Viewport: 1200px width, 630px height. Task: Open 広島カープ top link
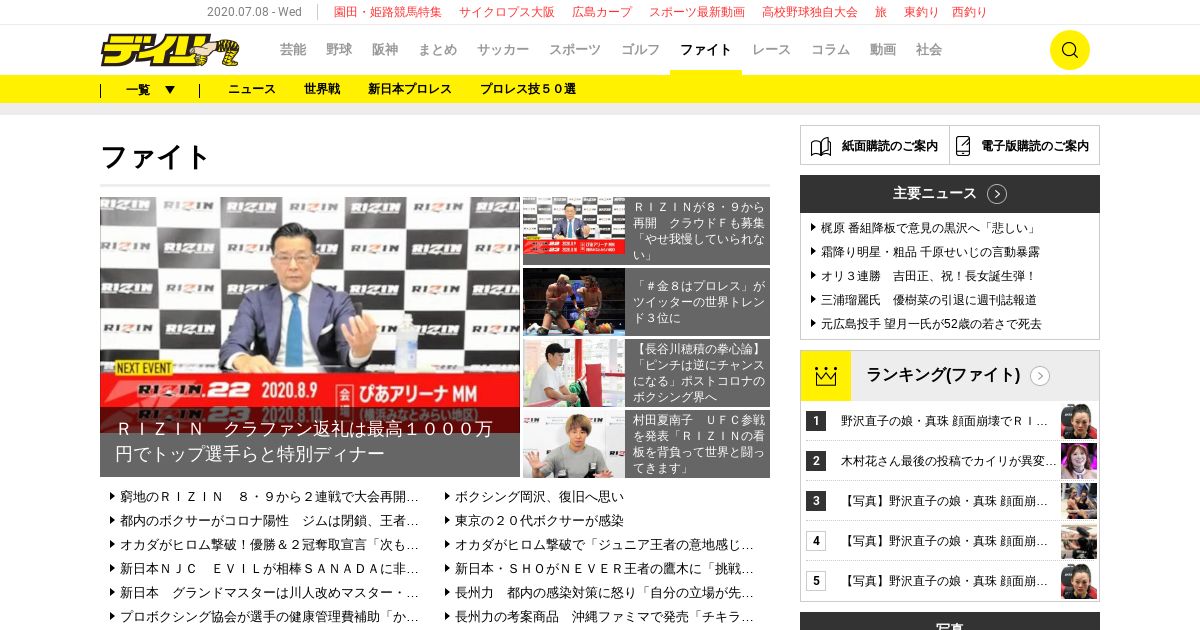602,12
